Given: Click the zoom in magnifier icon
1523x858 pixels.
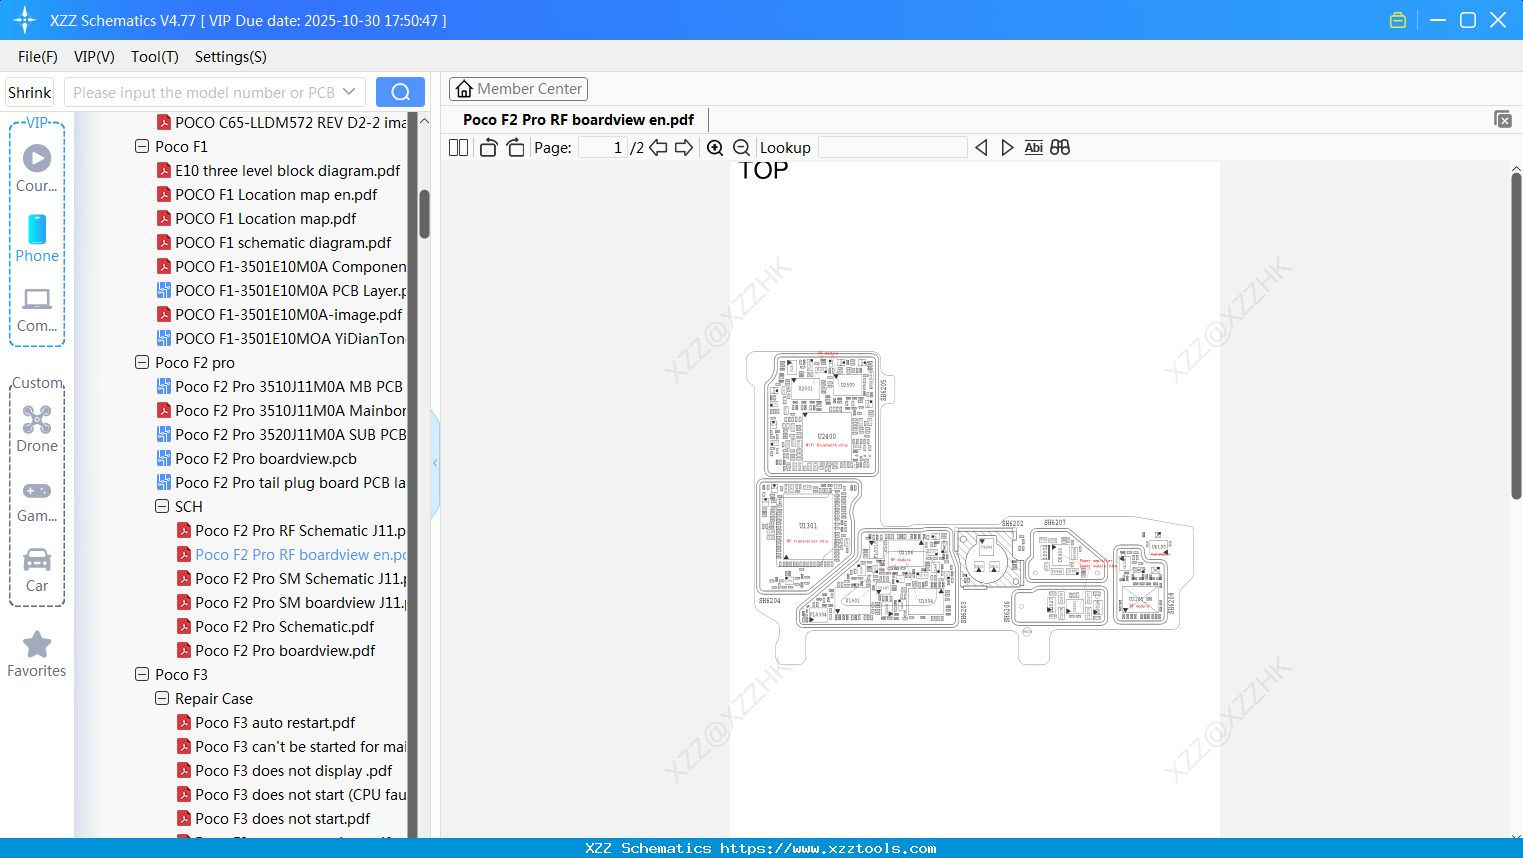Looking at the screenshot, I should coord(715,147).
